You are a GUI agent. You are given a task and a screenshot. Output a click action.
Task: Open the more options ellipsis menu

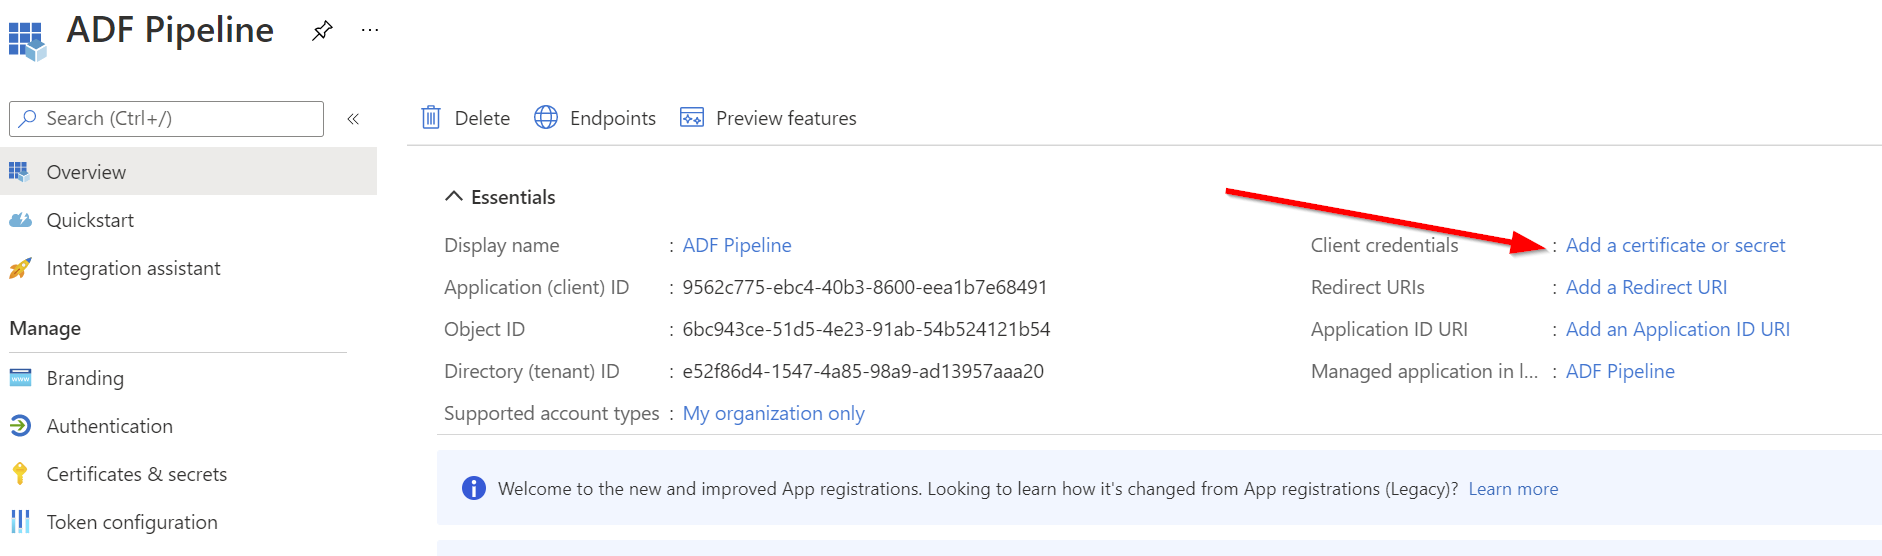[x=370, y=30]
